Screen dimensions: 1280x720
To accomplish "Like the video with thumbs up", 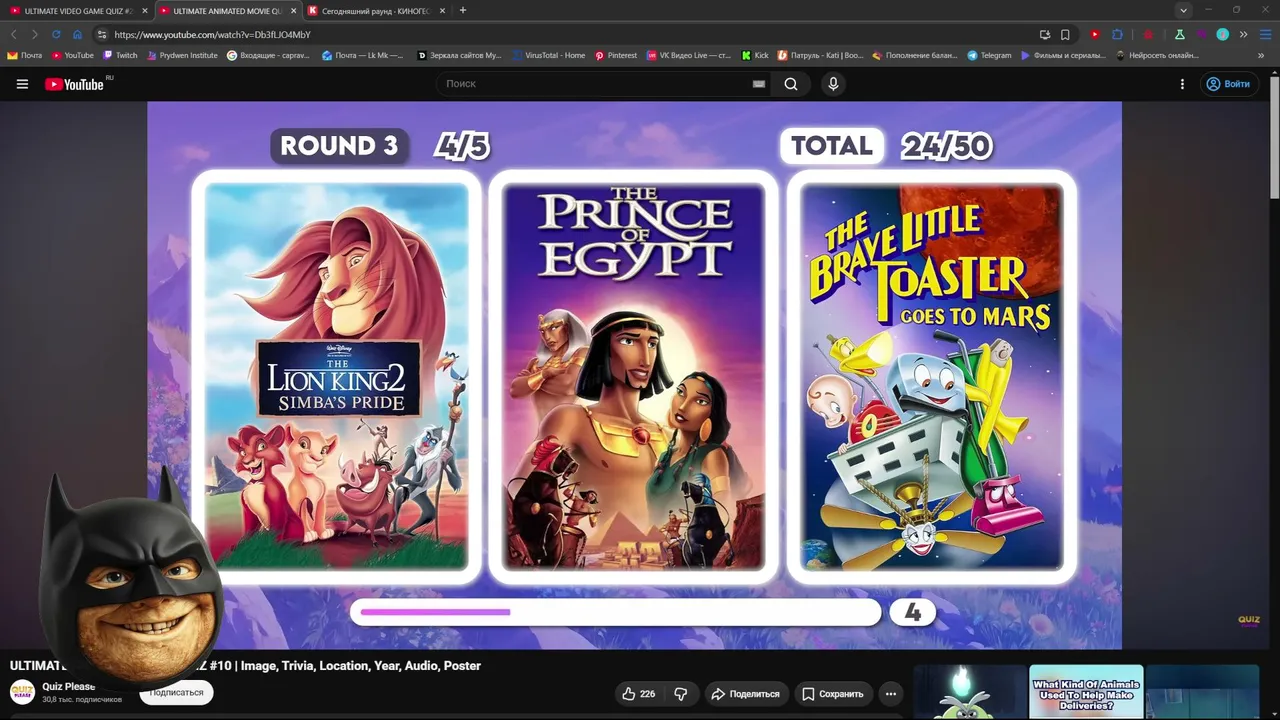I will [638, 694].
